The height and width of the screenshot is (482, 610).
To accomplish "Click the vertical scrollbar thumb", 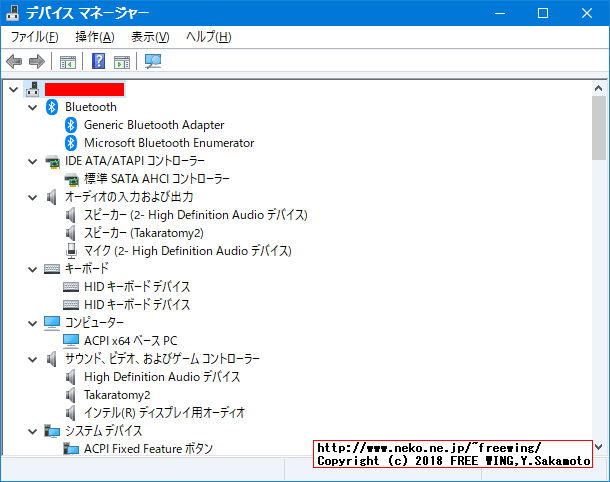I will (x=599, y=128).
